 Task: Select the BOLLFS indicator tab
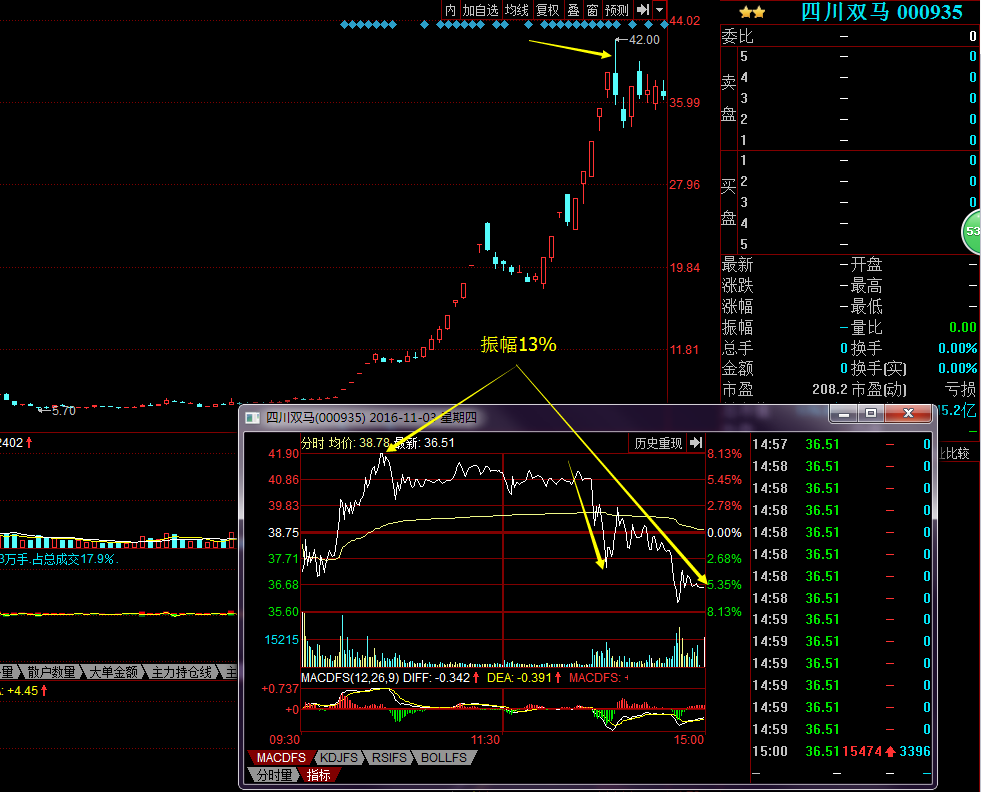(x=444, y=758)
